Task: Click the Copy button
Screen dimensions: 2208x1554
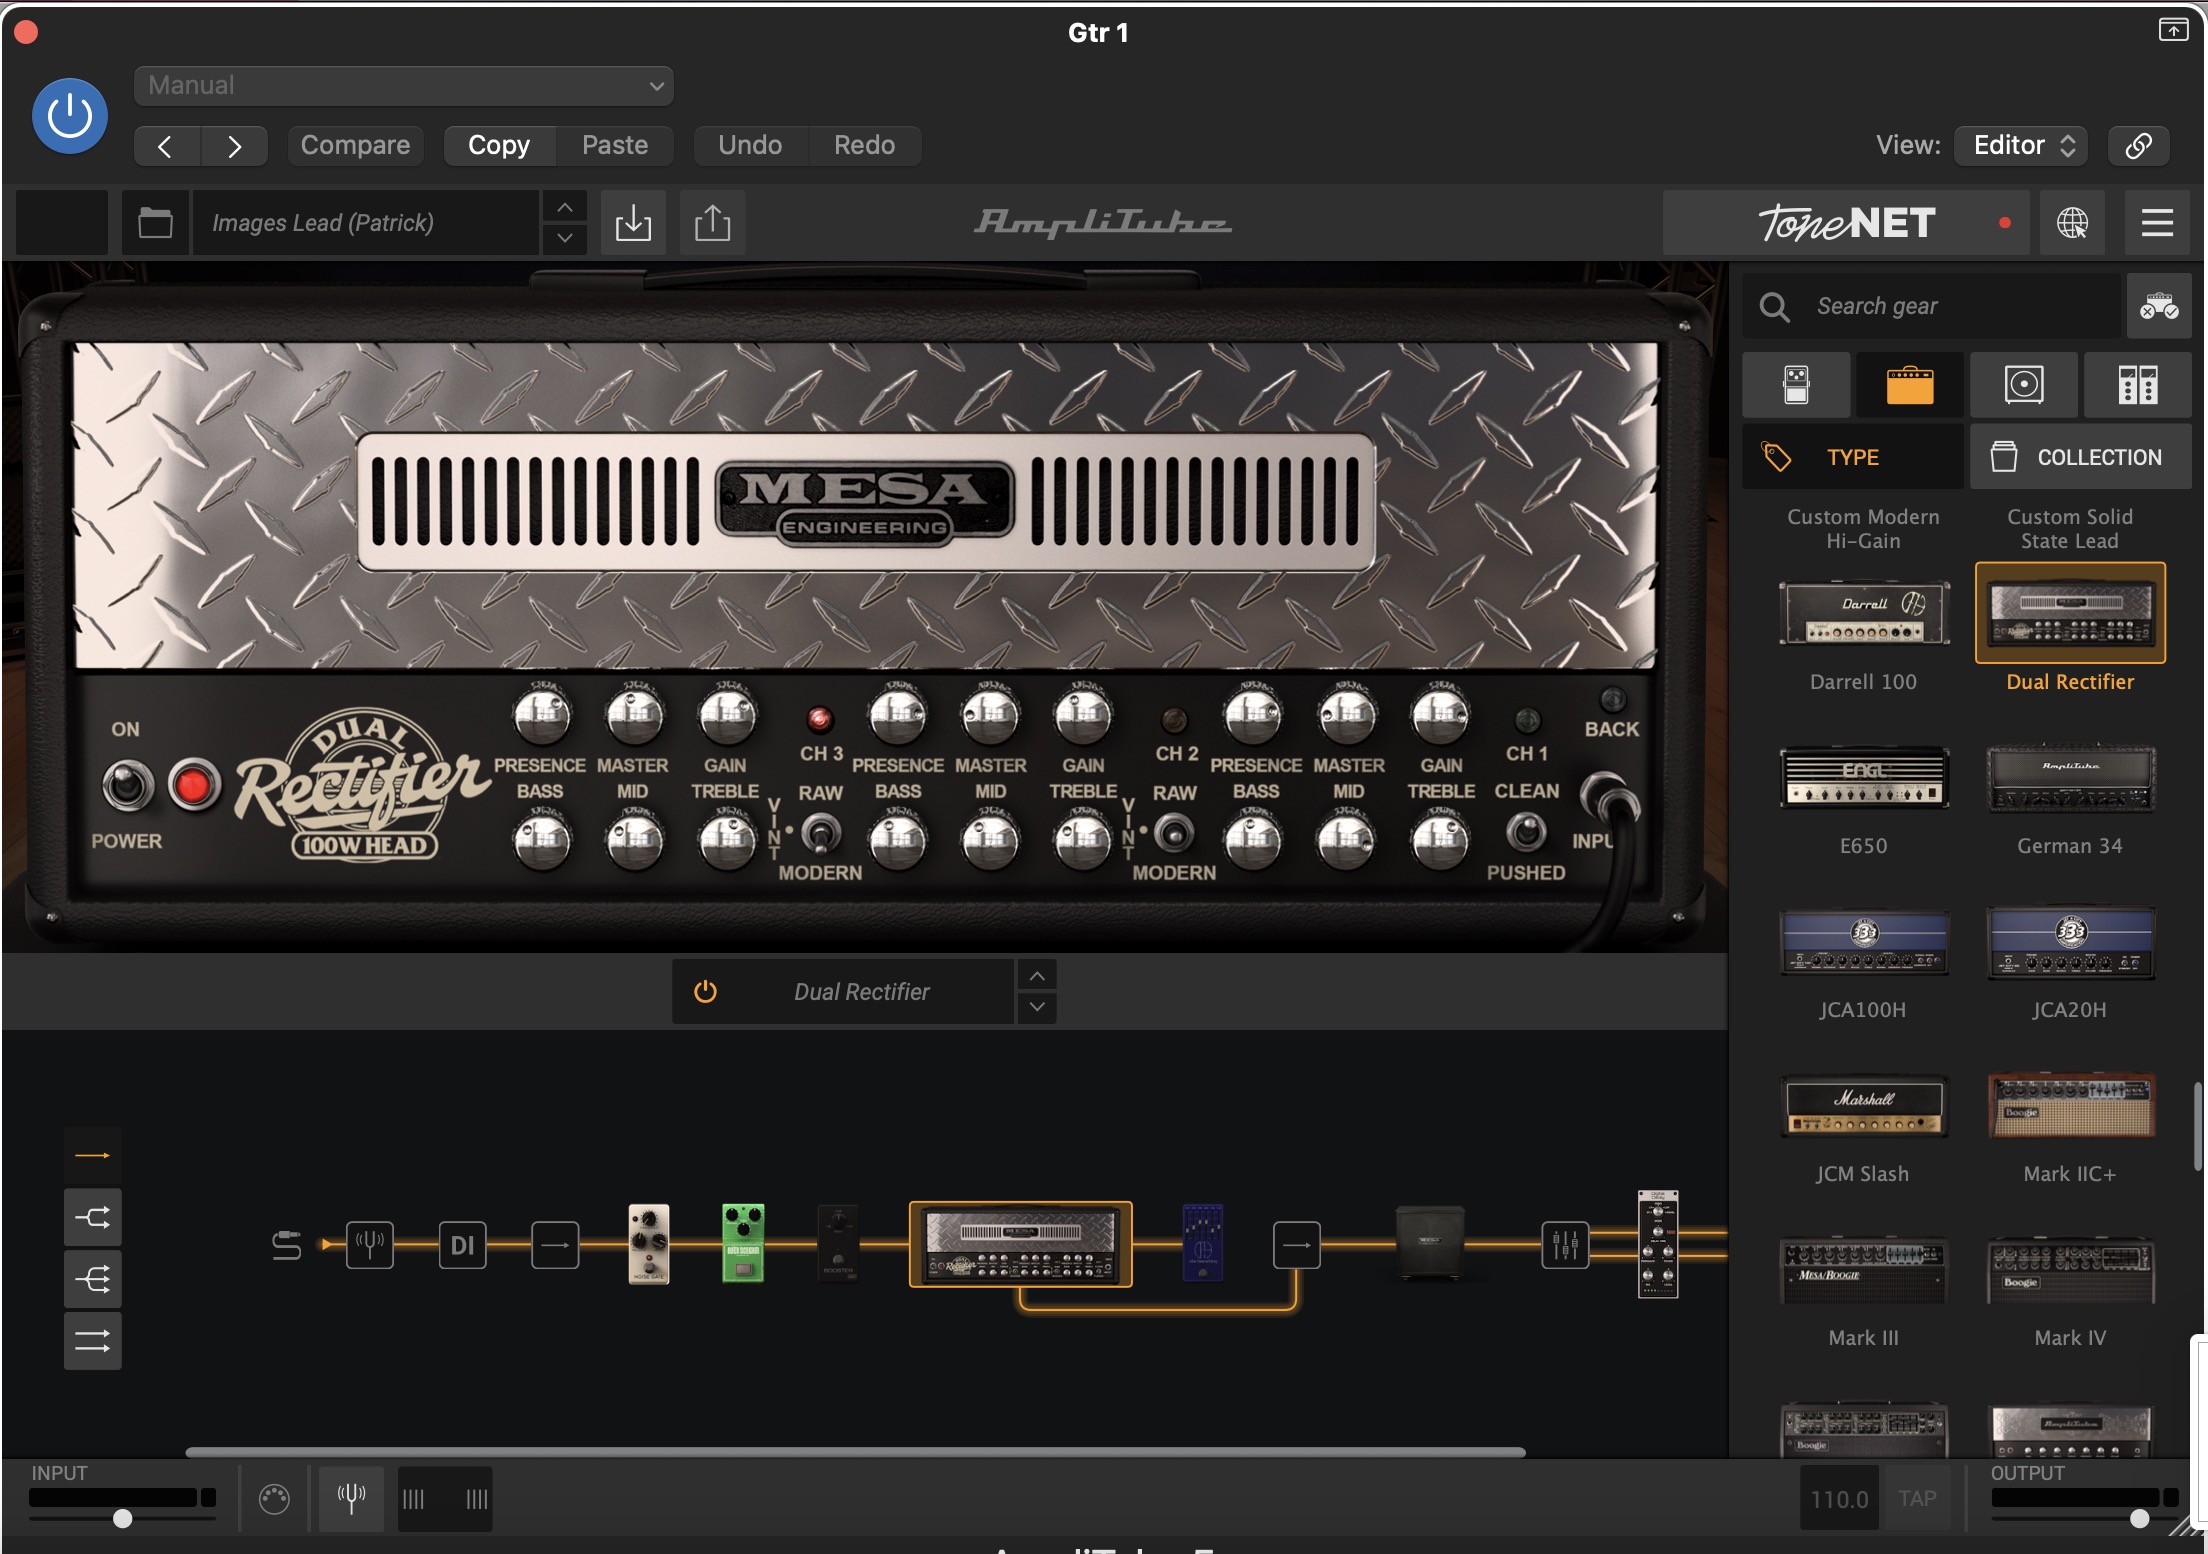Action: (x=499, y=146)
